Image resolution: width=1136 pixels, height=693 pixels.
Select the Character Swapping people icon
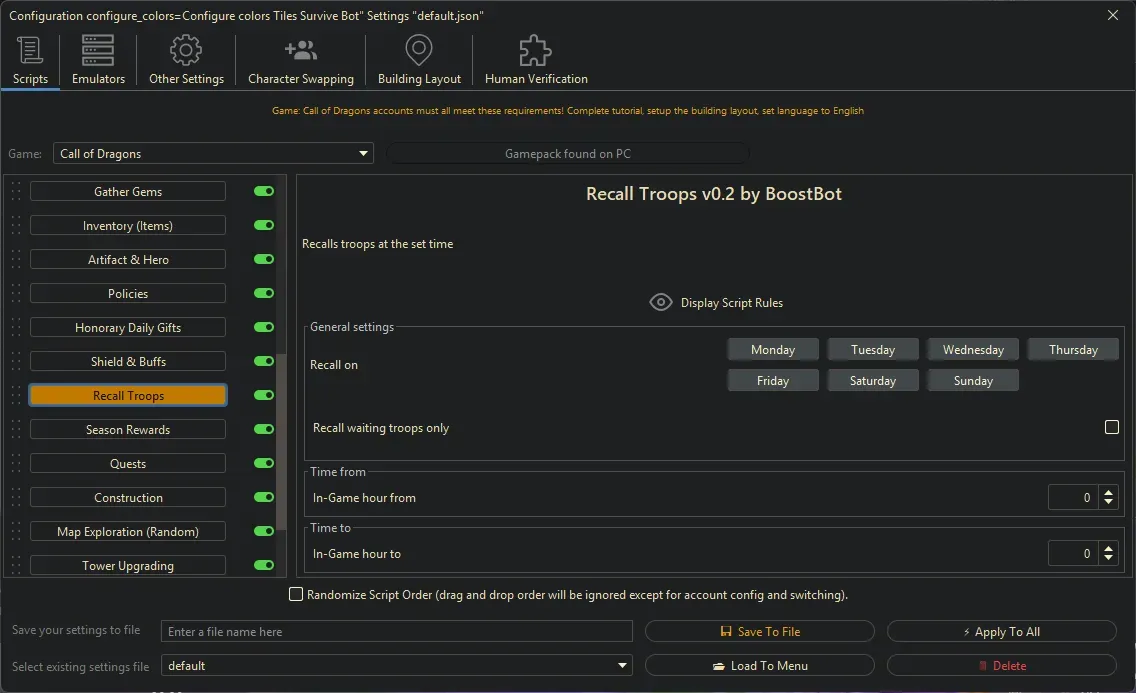coord(300,48)
